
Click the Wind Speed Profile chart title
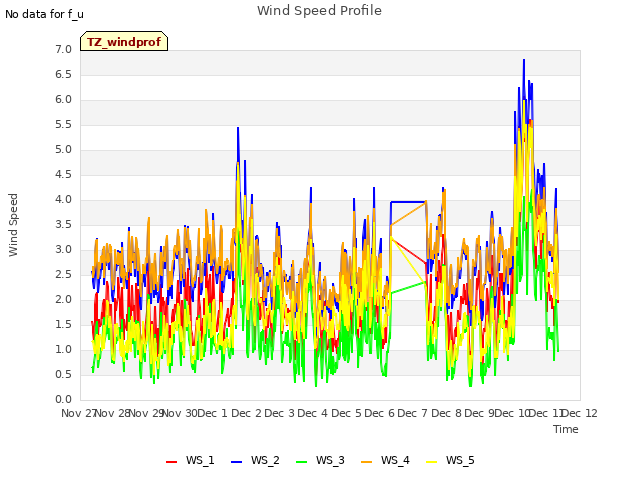click(319, 11)
